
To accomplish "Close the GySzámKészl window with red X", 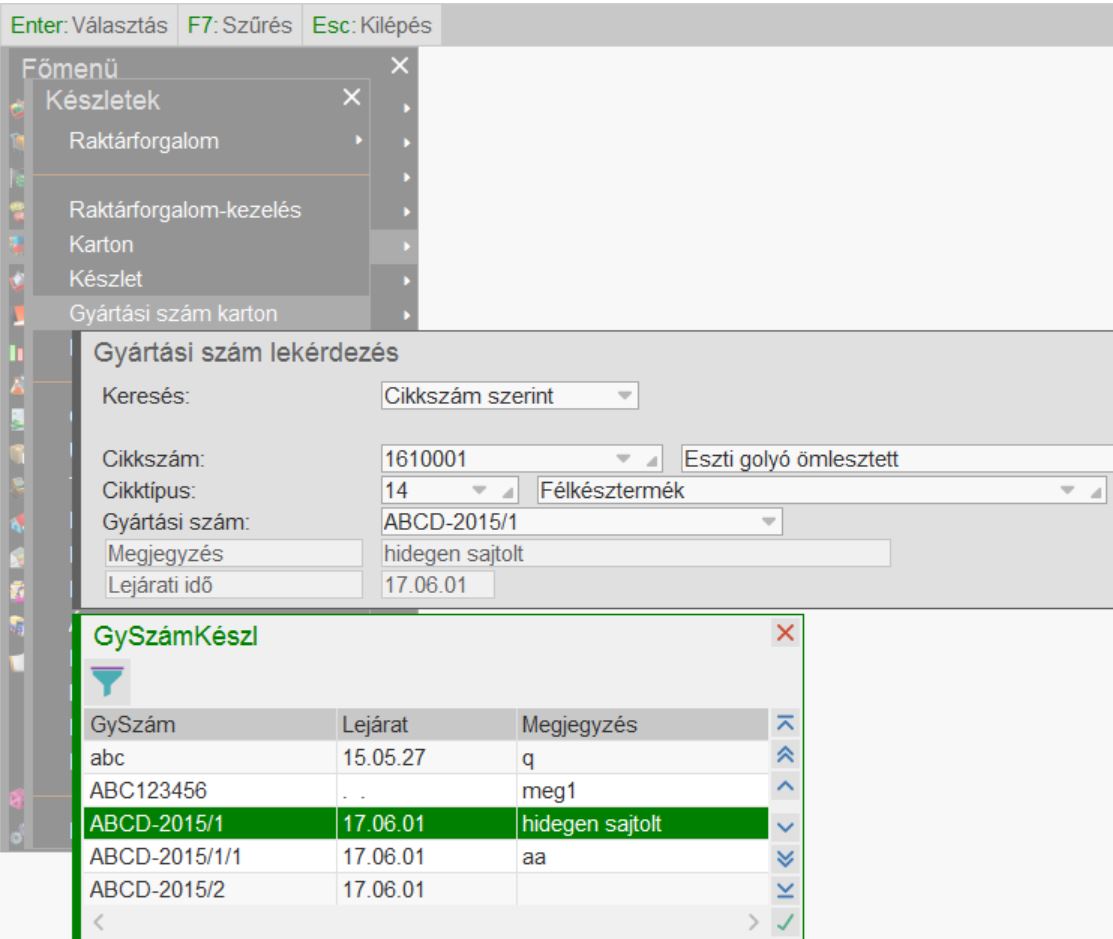I will [x=785, y=633].
